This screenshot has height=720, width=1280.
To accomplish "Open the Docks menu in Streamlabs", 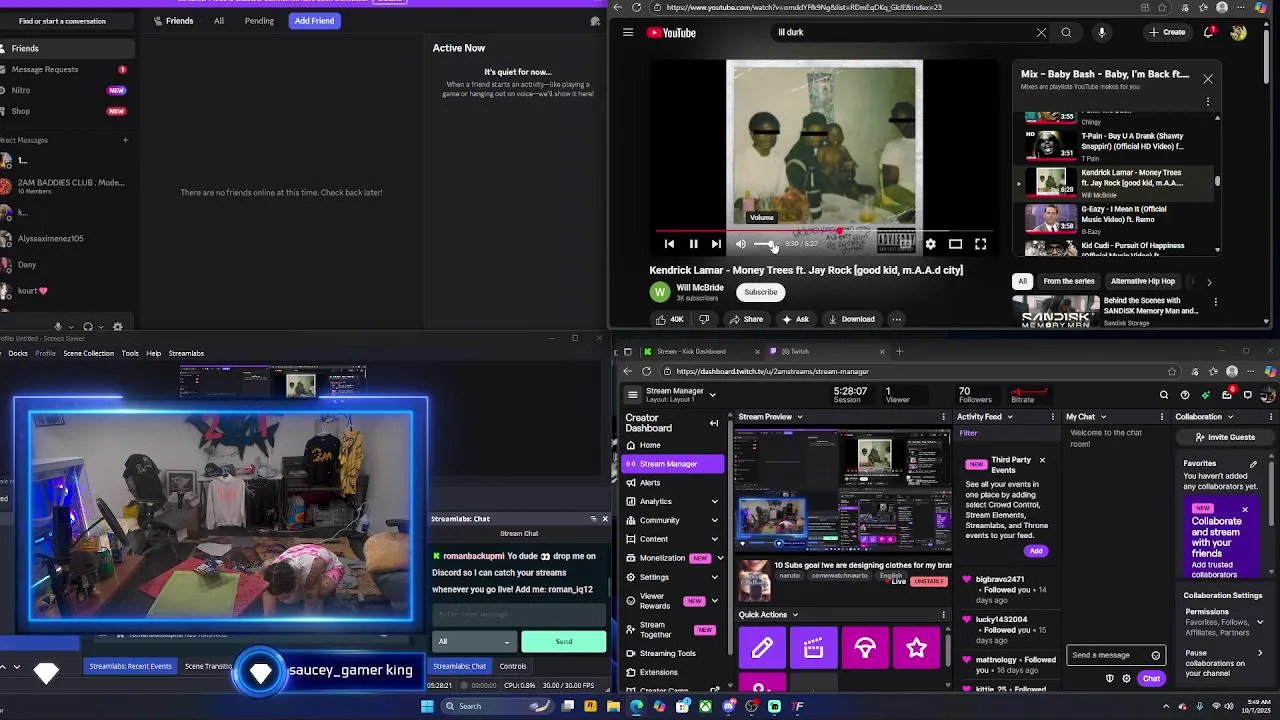I will pyautogui.click(x=18, y=353).
